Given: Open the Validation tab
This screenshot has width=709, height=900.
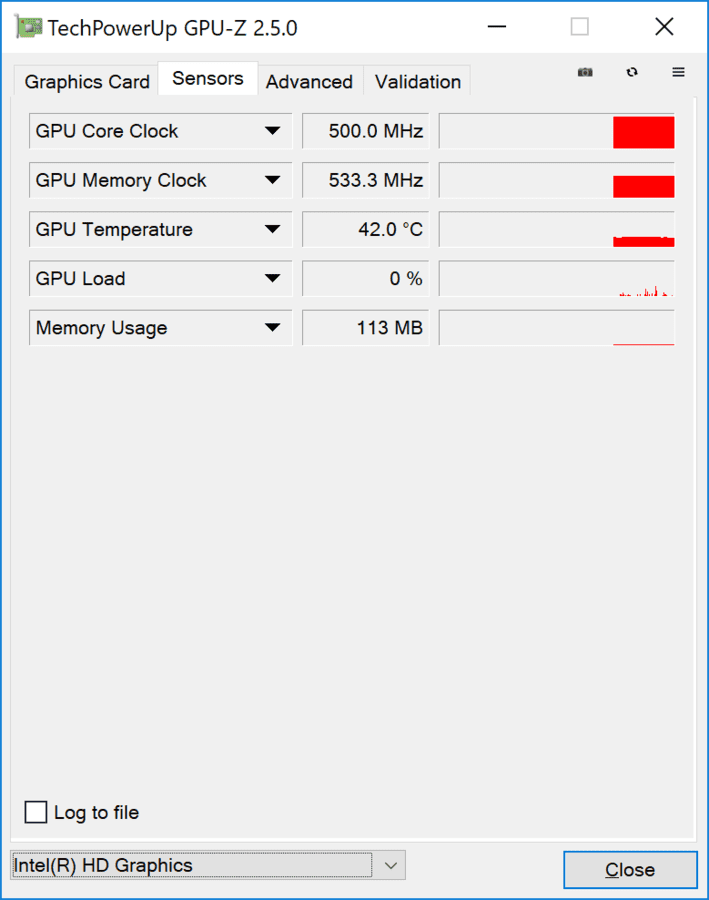Looking at the screenshot, I should [x=418, y=82].
